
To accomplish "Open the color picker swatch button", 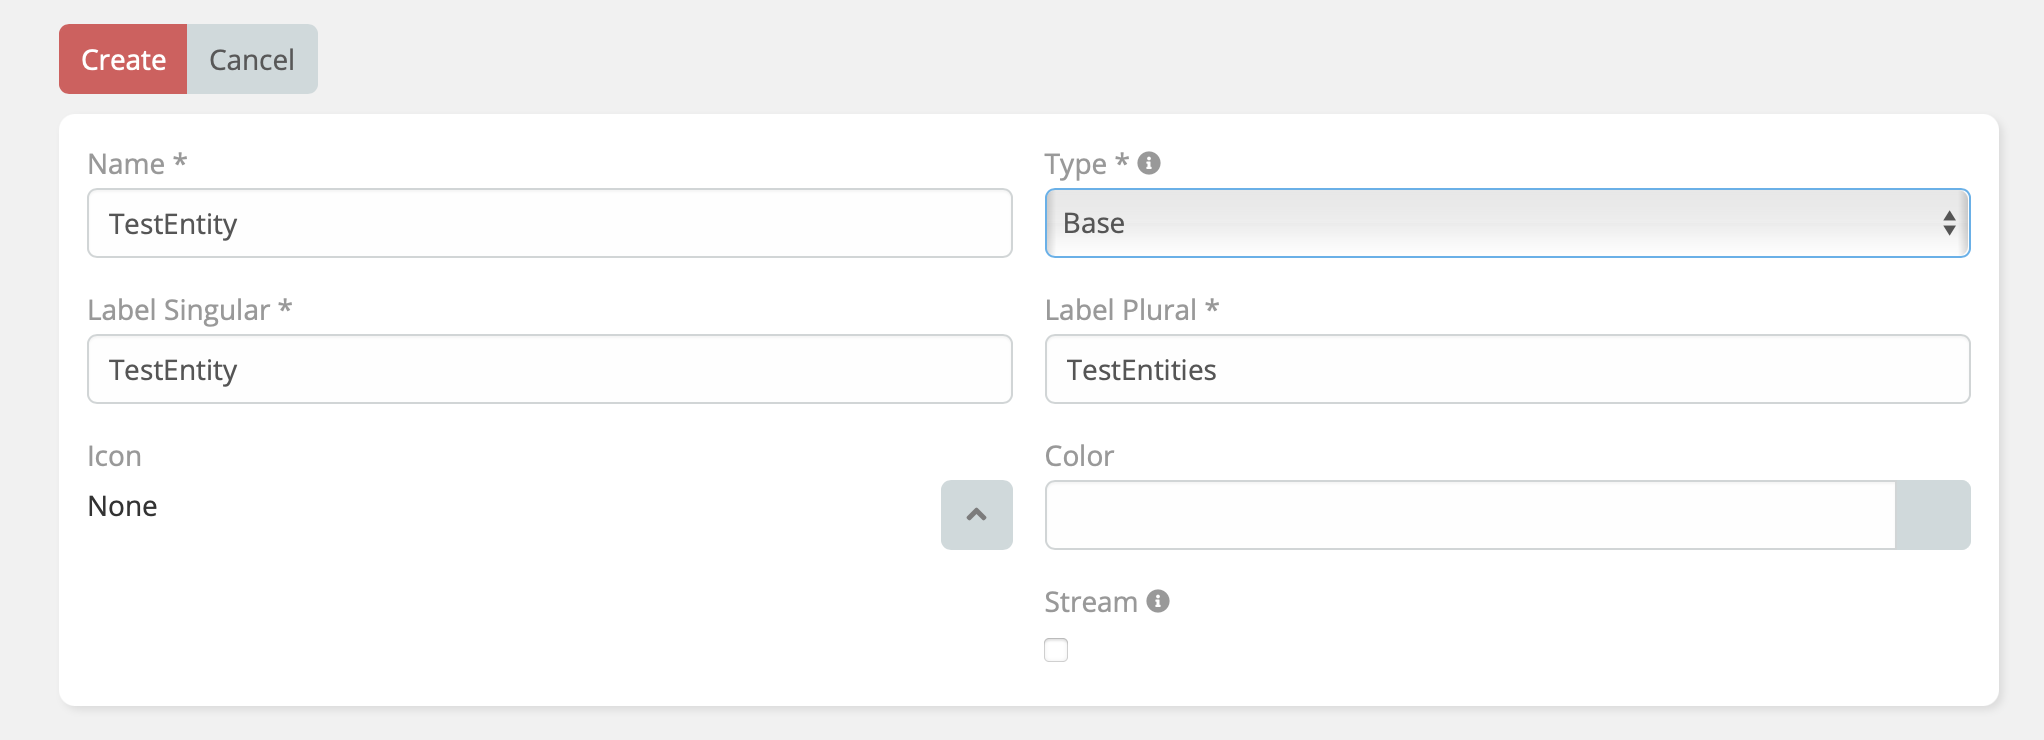I will coord(1932,515).
